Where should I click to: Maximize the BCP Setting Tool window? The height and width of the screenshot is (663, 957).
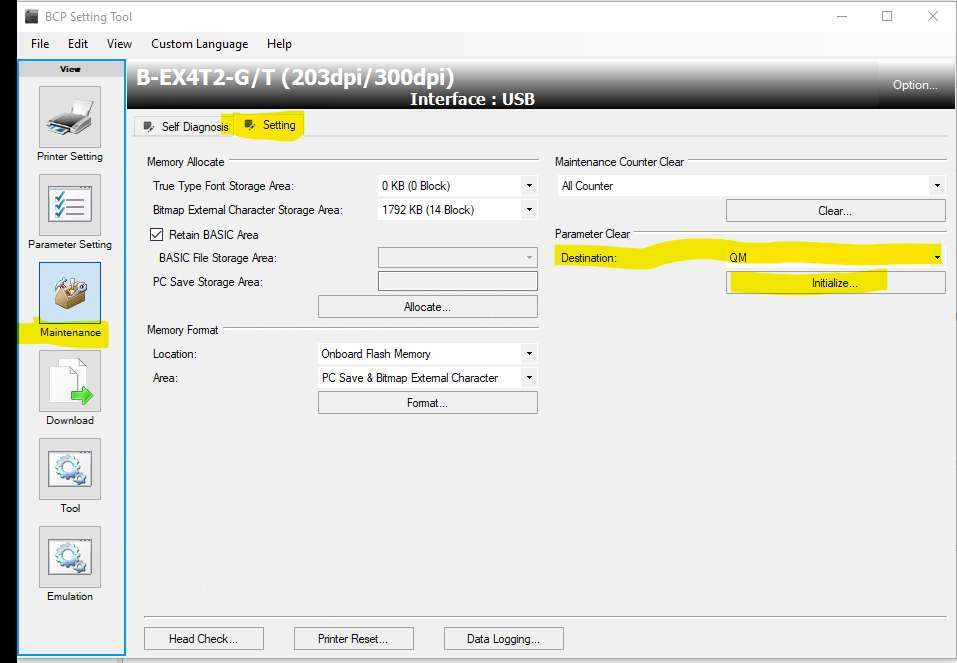[x=887, y=16]
